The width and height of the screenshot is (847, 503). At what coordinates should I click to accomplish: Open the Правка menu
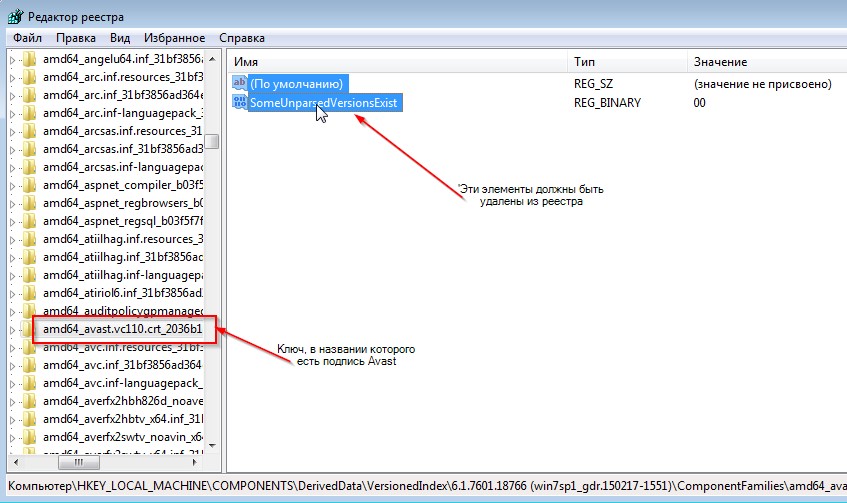(76, 37)
